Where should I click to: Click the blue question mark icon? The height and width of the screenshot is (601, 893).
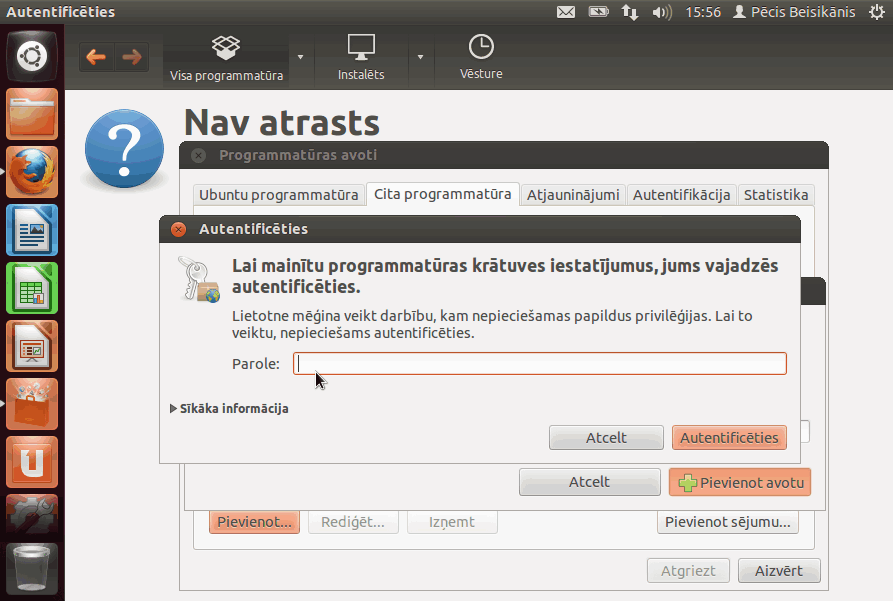[x=124, y=149]
